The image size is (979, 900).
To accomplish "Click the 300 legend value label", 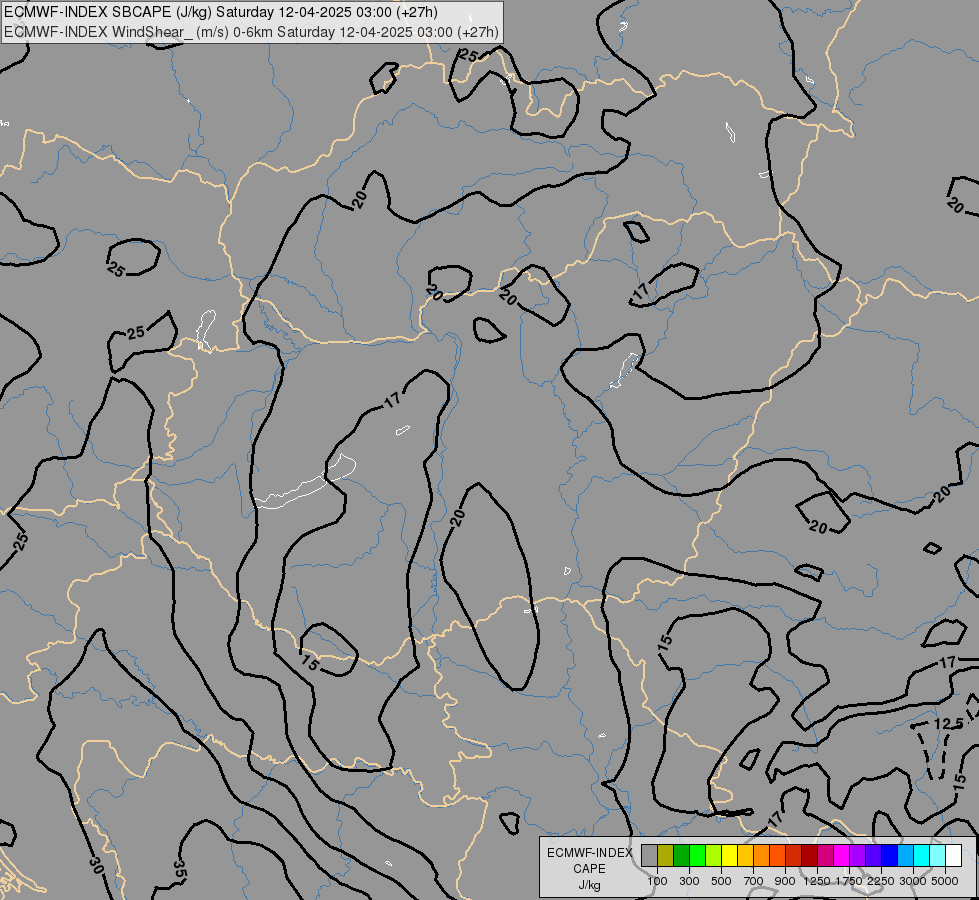I will pyautogui.click(x=689, y=881).
